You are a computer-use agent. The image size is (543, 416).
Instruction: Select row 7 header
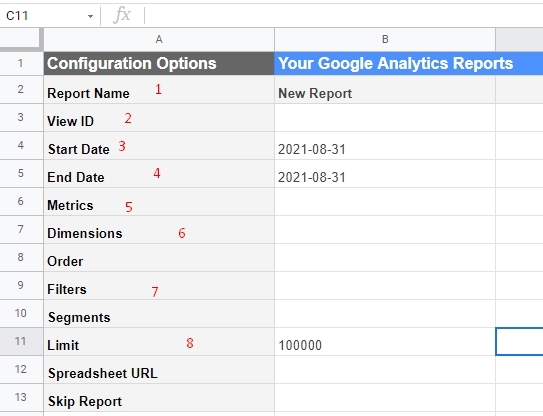click(21, 229)
